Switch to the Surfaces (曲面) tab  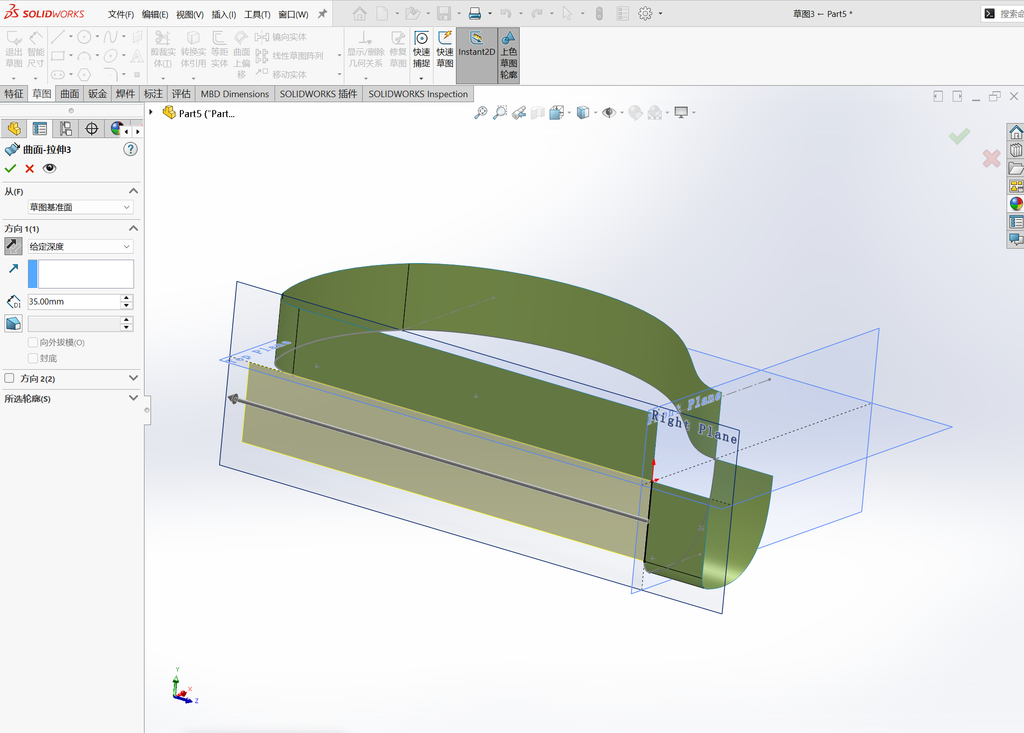tap(69, 94)
